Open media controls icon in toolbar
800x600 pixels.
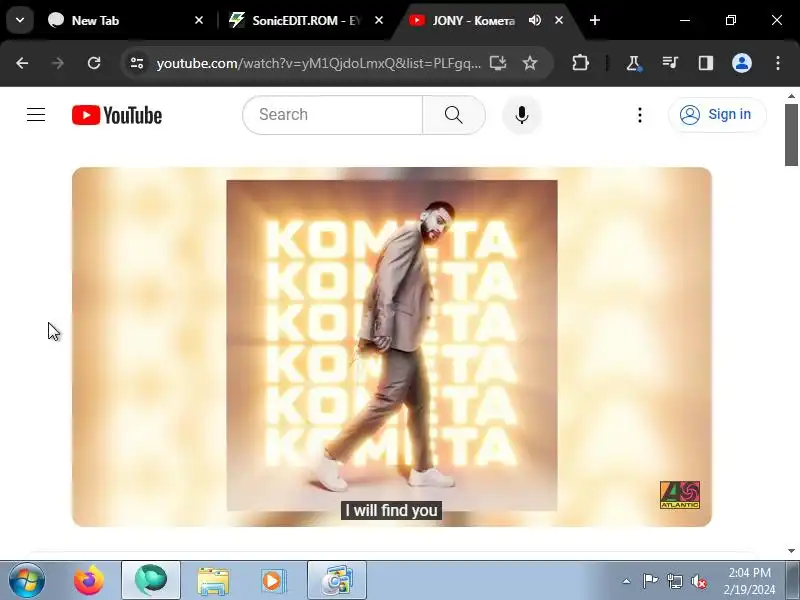(670, 63)
